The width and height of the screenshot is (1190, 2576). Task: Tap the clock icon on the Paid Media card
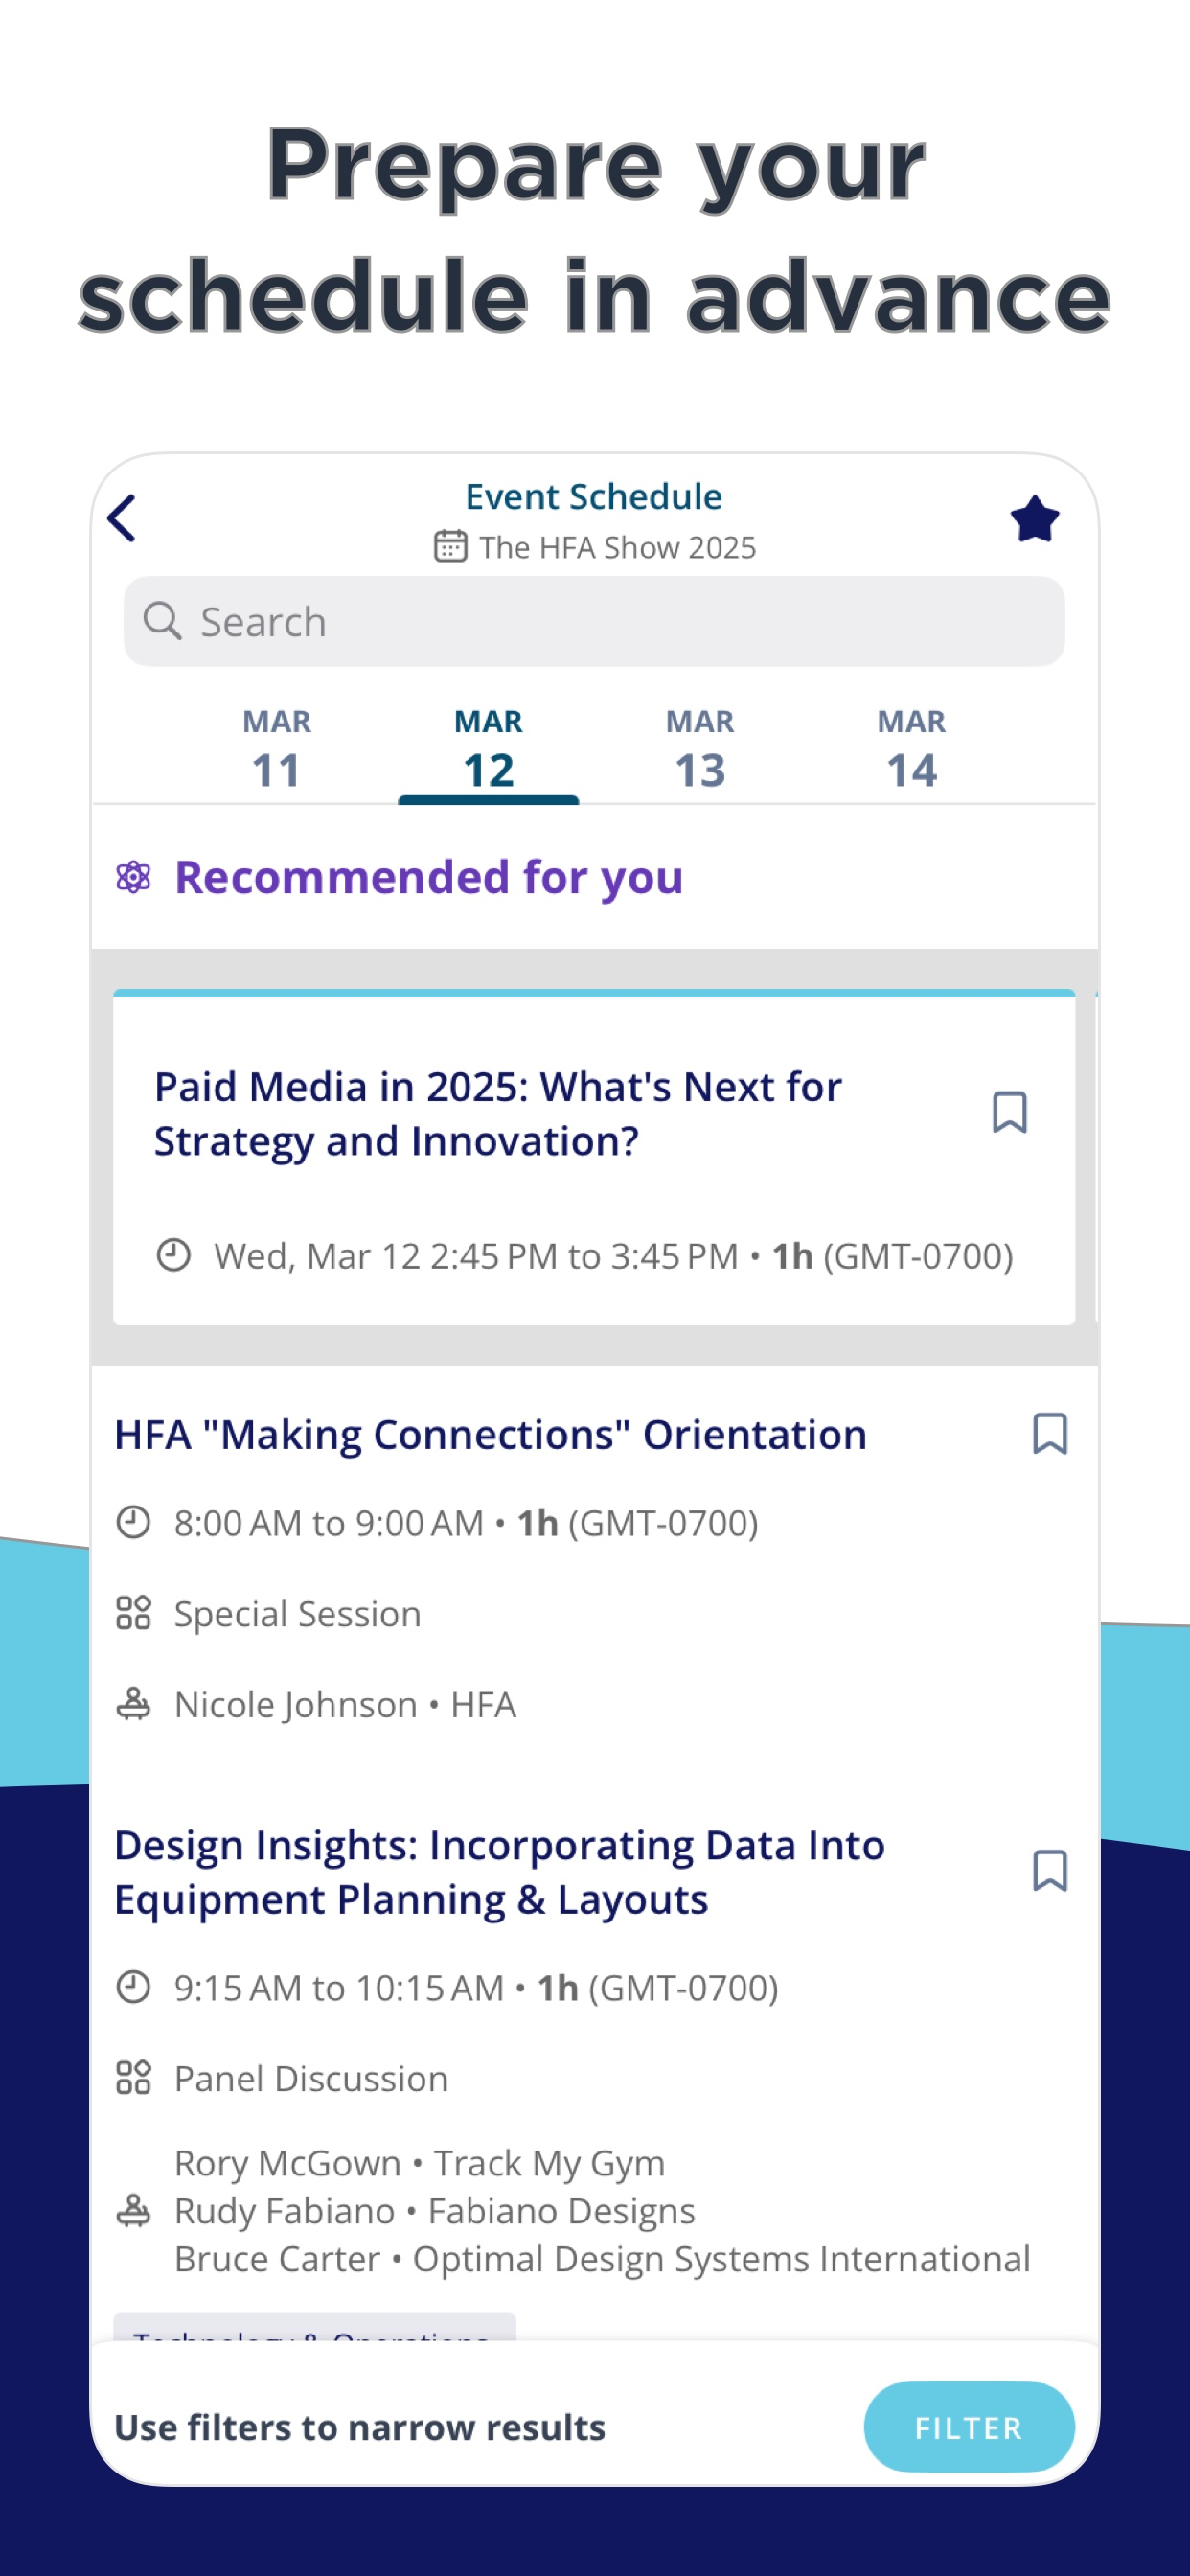[174, 1255]
